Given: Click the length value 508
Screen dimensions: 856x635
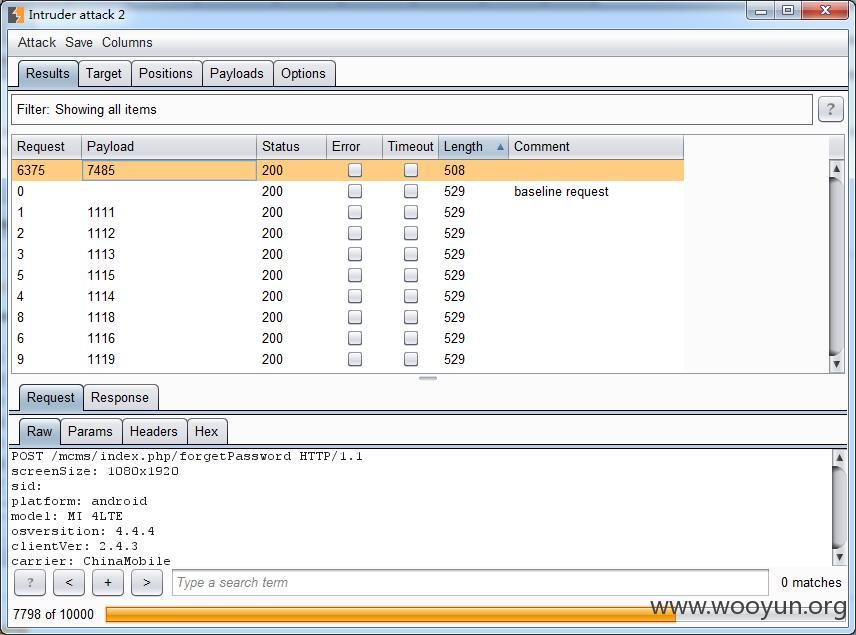Looking at the screenshot, I should point(454,170).
